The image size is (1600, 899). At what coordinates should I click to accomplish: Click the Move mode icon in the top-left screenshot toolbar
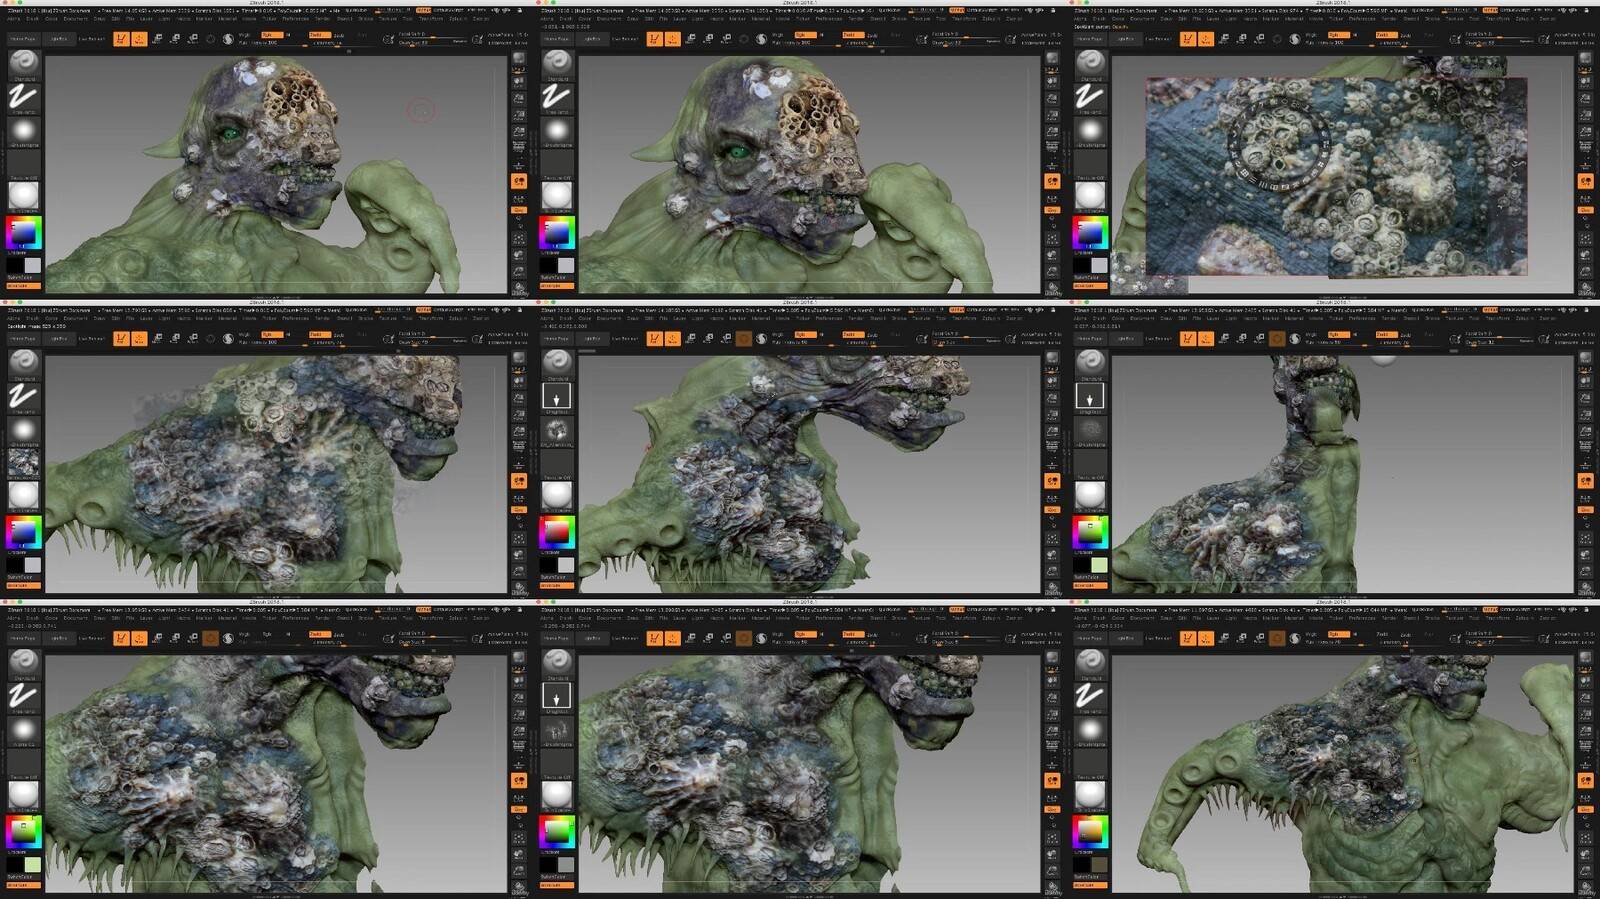[158, 39]
